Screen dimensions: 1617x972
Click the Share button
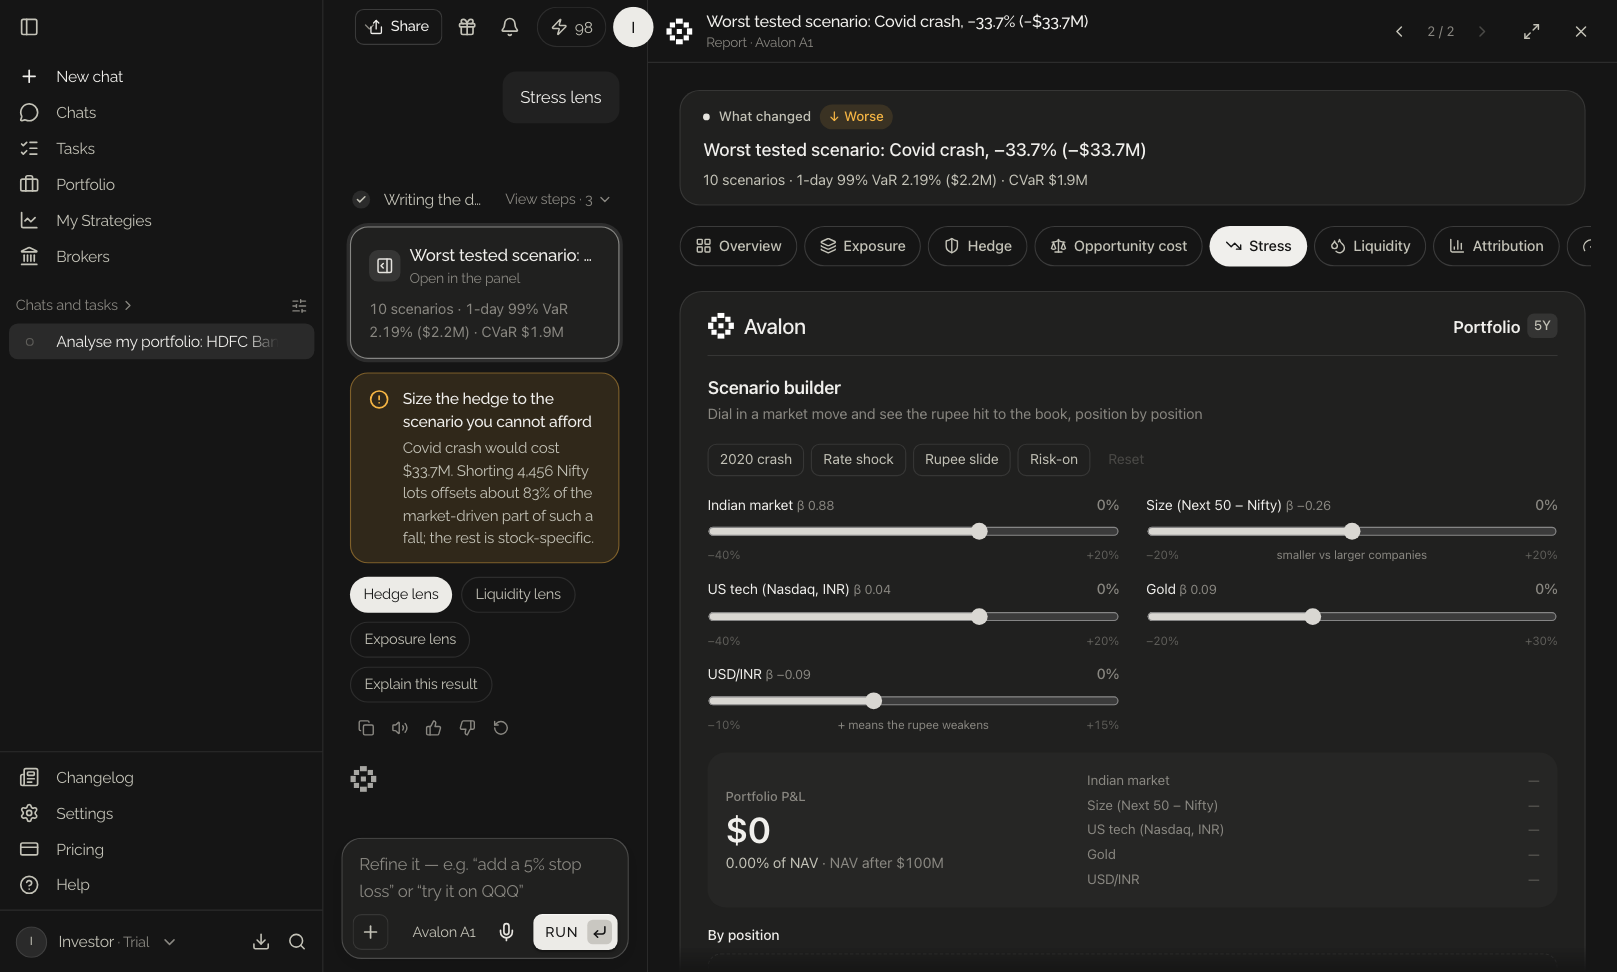(398, 27)
